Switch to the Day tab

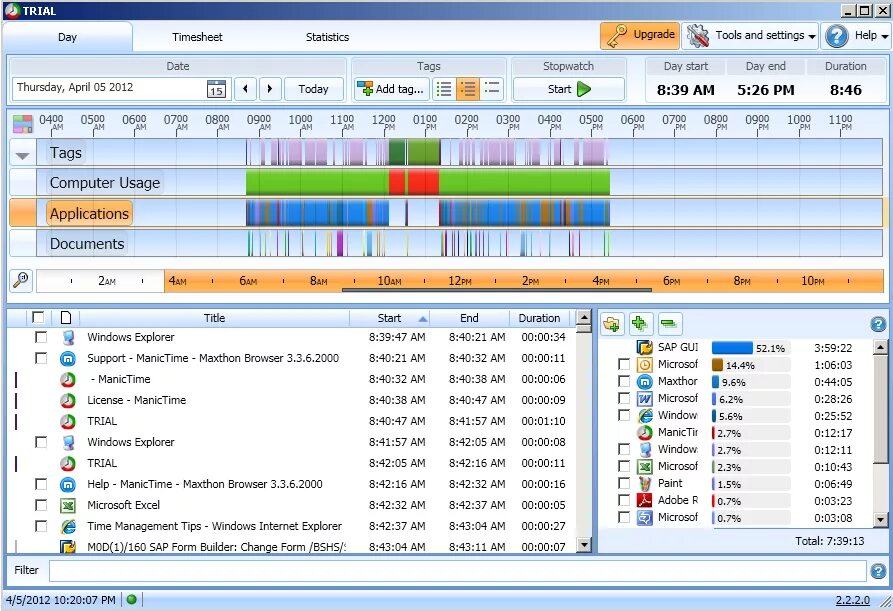click(x=67, y=37)
